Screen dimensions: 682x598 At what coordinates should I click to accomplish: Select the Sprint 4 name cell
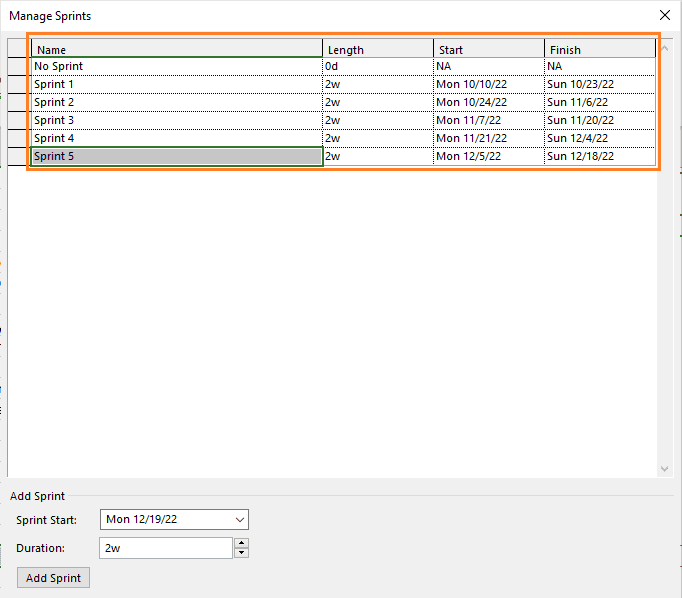coord(177,138)
